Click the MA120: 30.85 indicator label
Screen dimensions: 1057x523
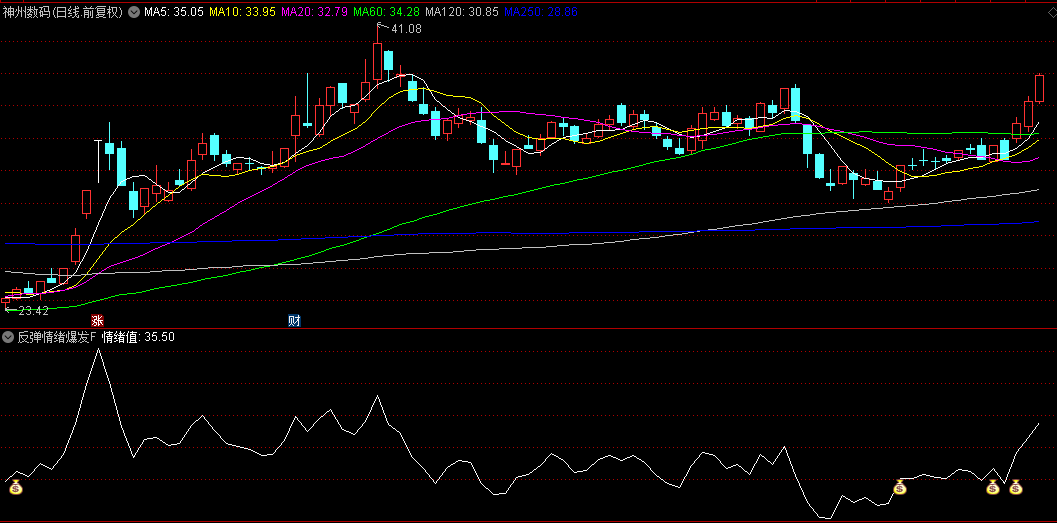462,12
